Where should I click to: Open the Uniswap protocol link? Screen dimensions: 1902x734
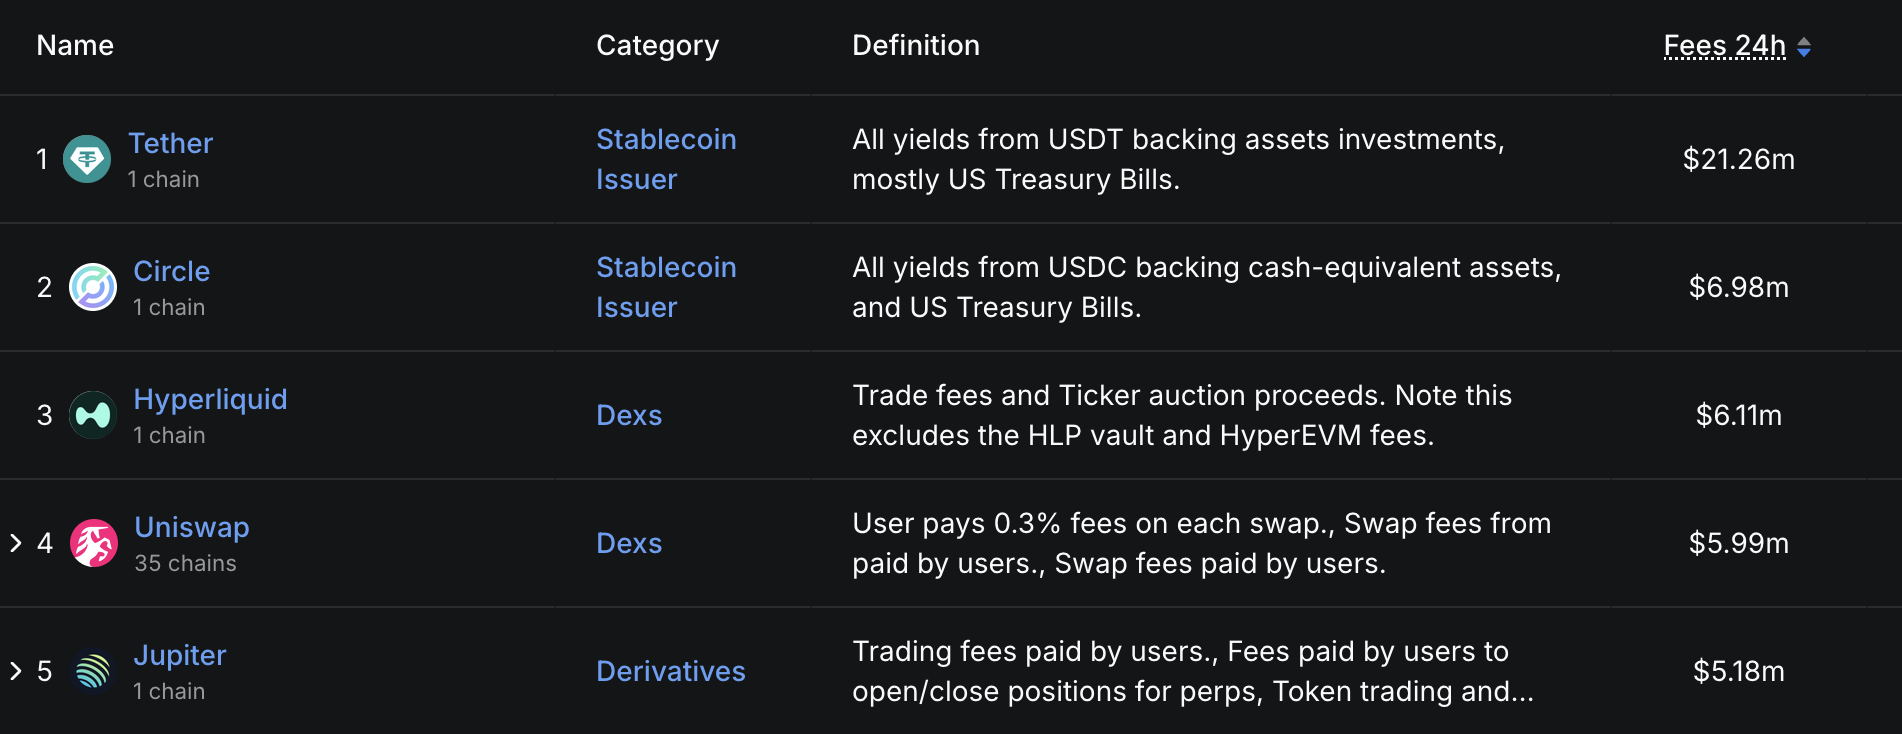pos(192,527)
